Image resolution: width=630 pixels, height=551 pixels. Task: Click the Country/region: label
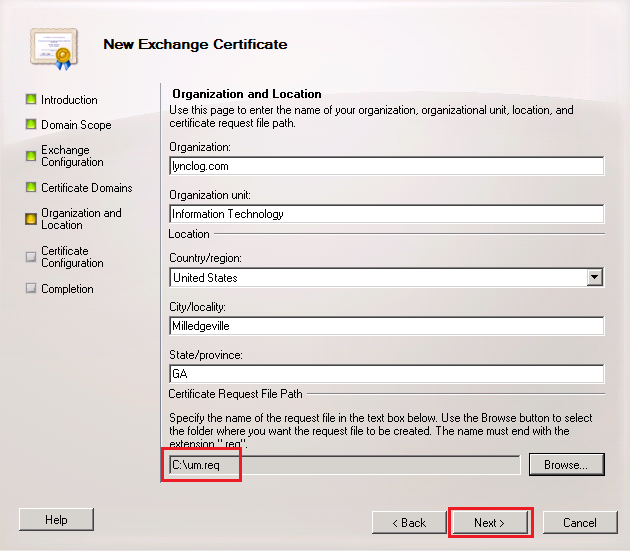point(205,258)
